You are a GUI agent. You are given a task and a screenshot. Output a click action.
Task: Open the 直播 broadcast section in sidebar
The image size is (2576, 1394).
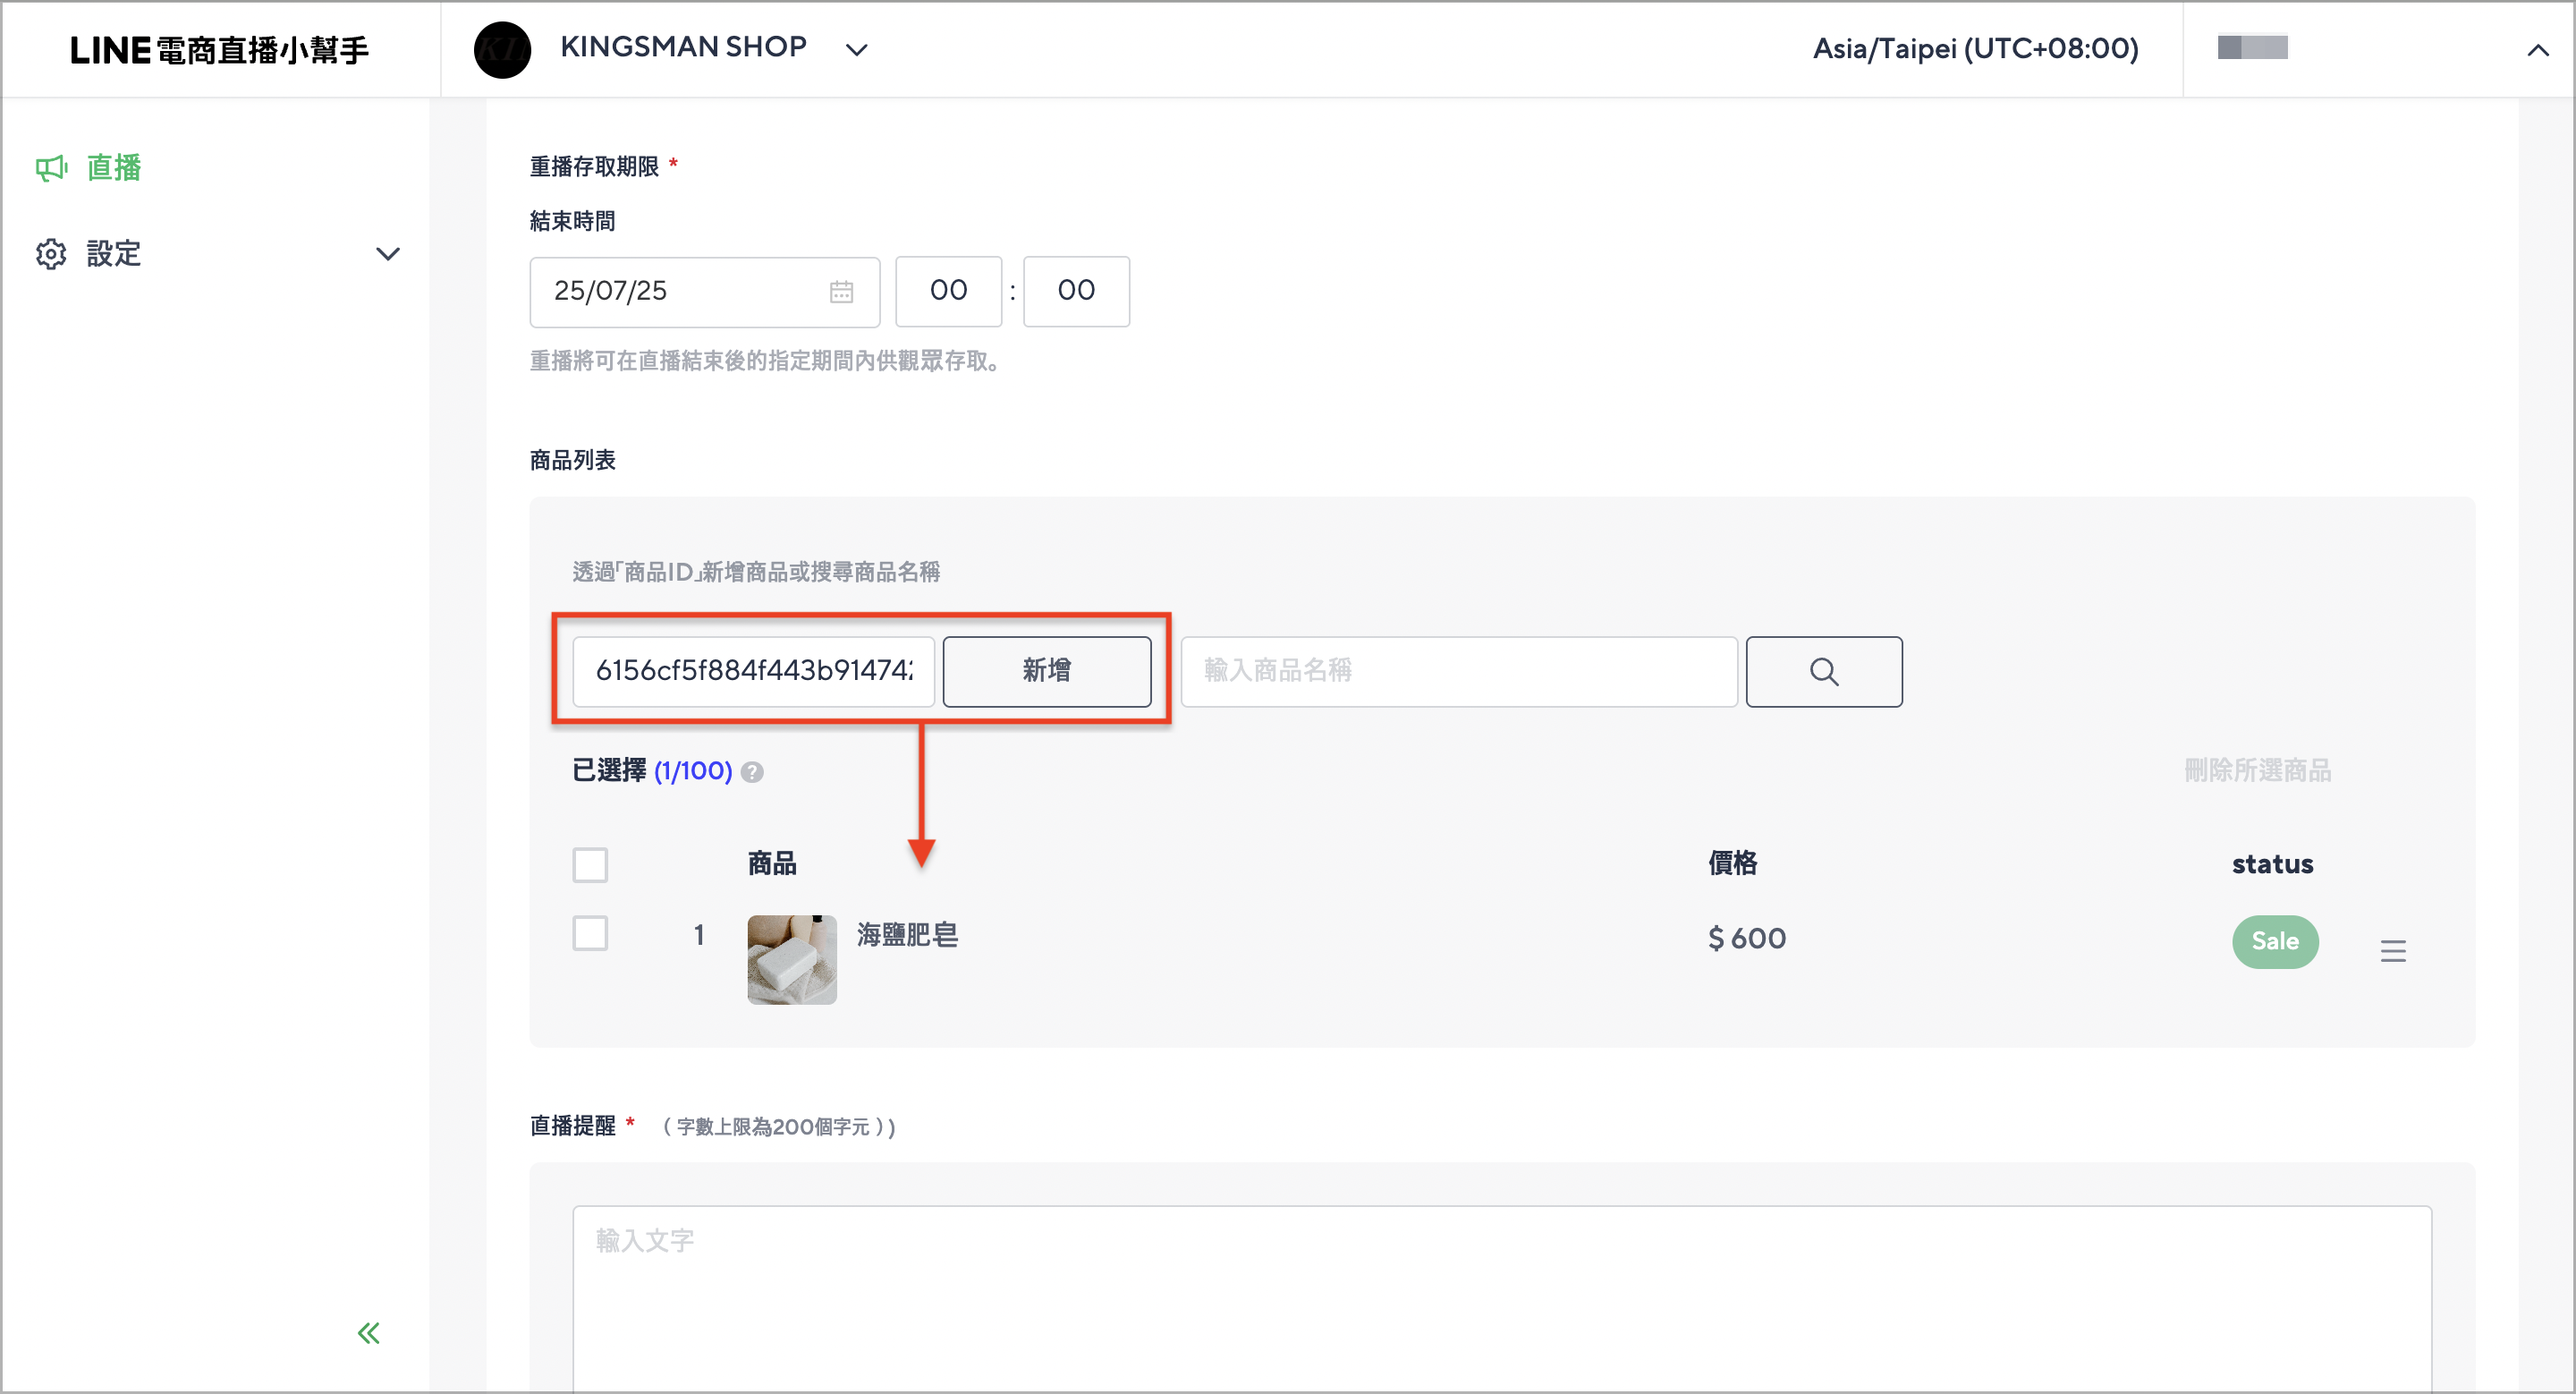113,168
